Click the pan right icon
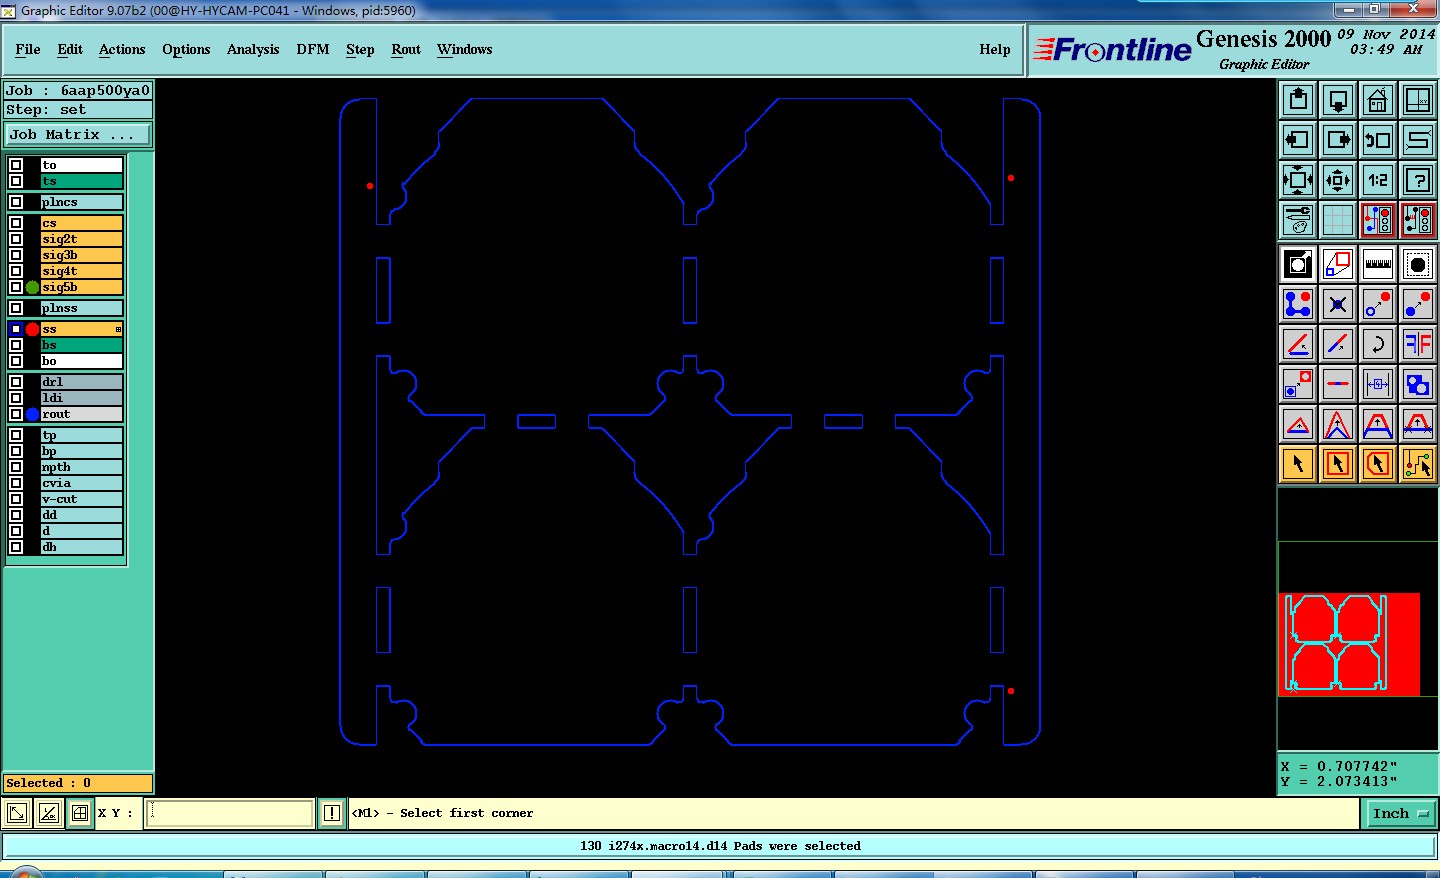Image resolution: width=1440 pixels, height=878 pixels. [x=1338, y=140]
